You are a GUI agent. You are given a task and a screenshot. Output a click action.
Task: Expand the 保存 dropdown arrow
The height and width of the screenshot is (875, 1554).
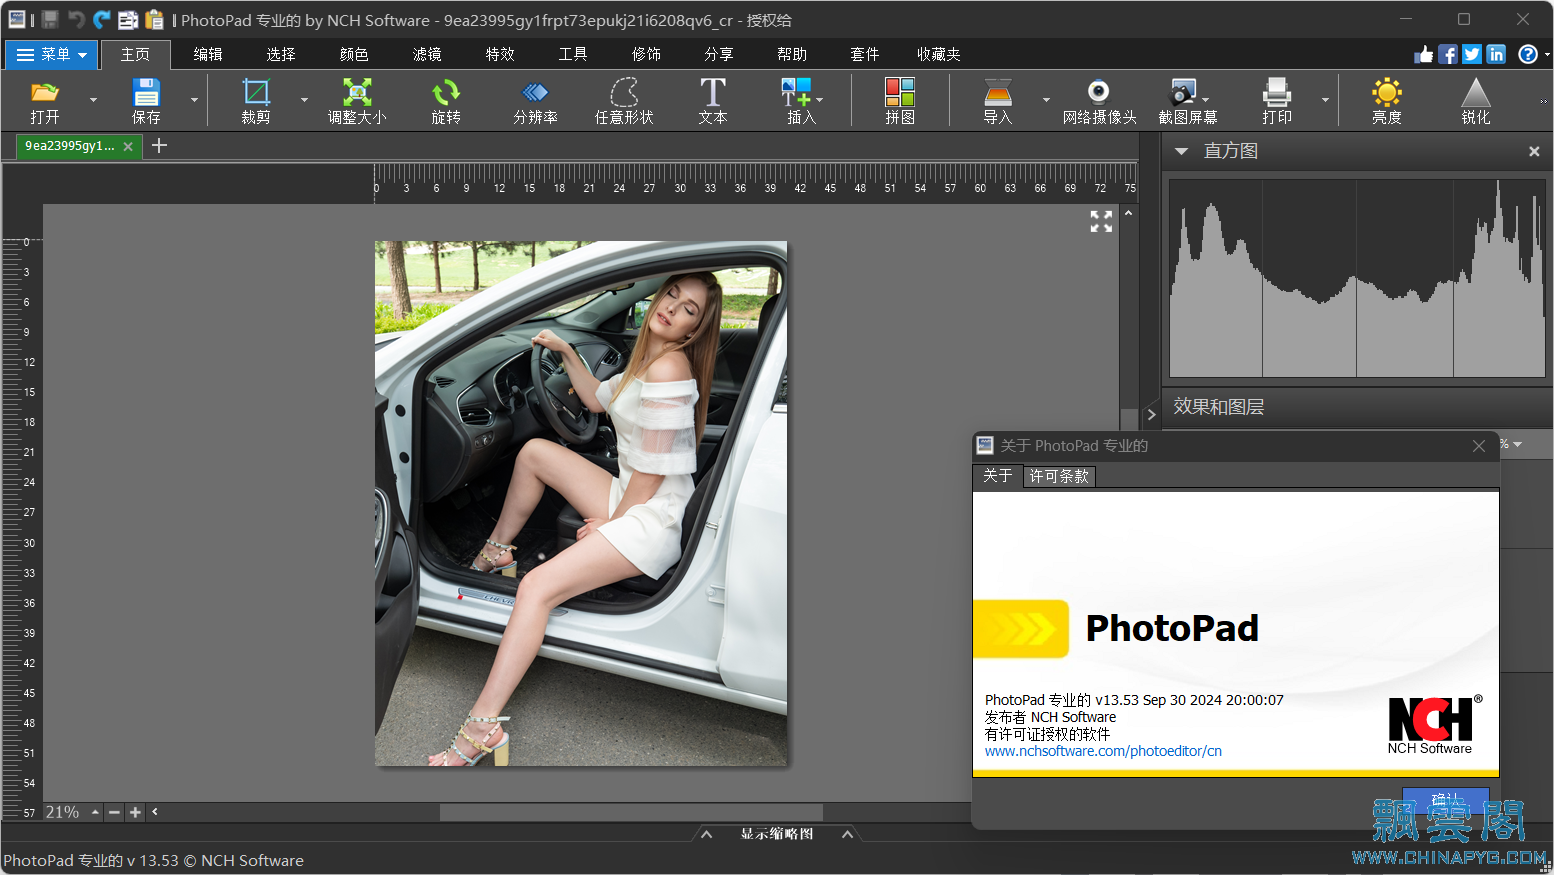pos(194,100)
